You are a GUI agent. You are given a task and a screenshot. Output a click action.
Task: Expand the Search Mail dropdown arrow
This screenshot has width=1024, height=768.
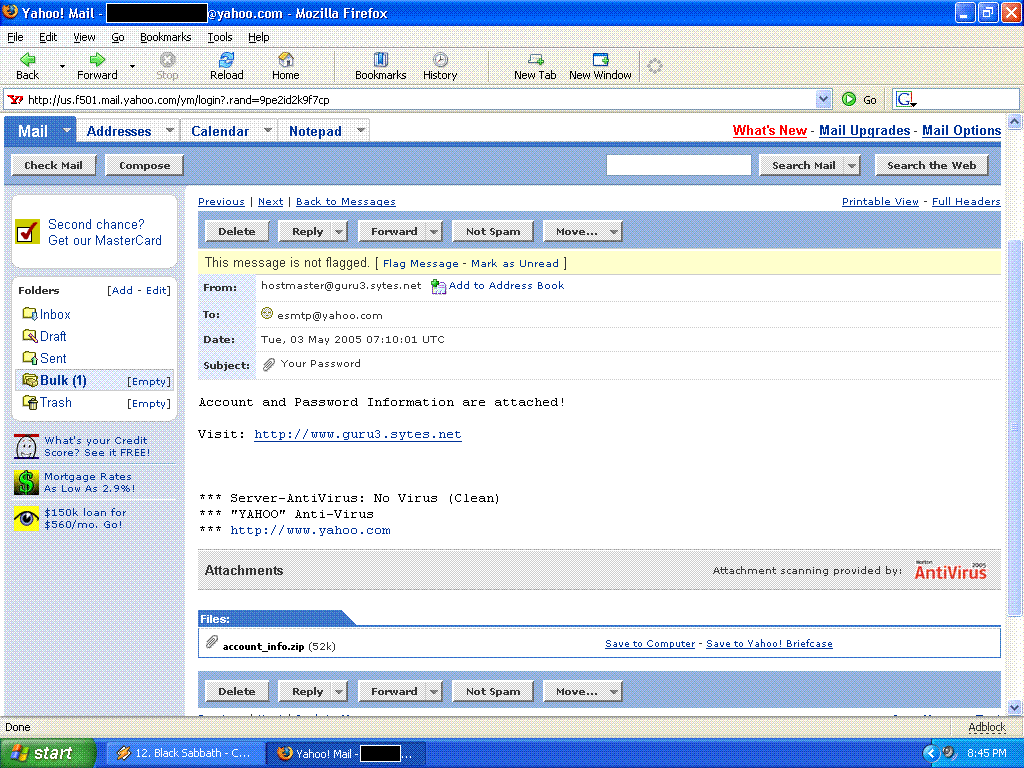[851, 166]
